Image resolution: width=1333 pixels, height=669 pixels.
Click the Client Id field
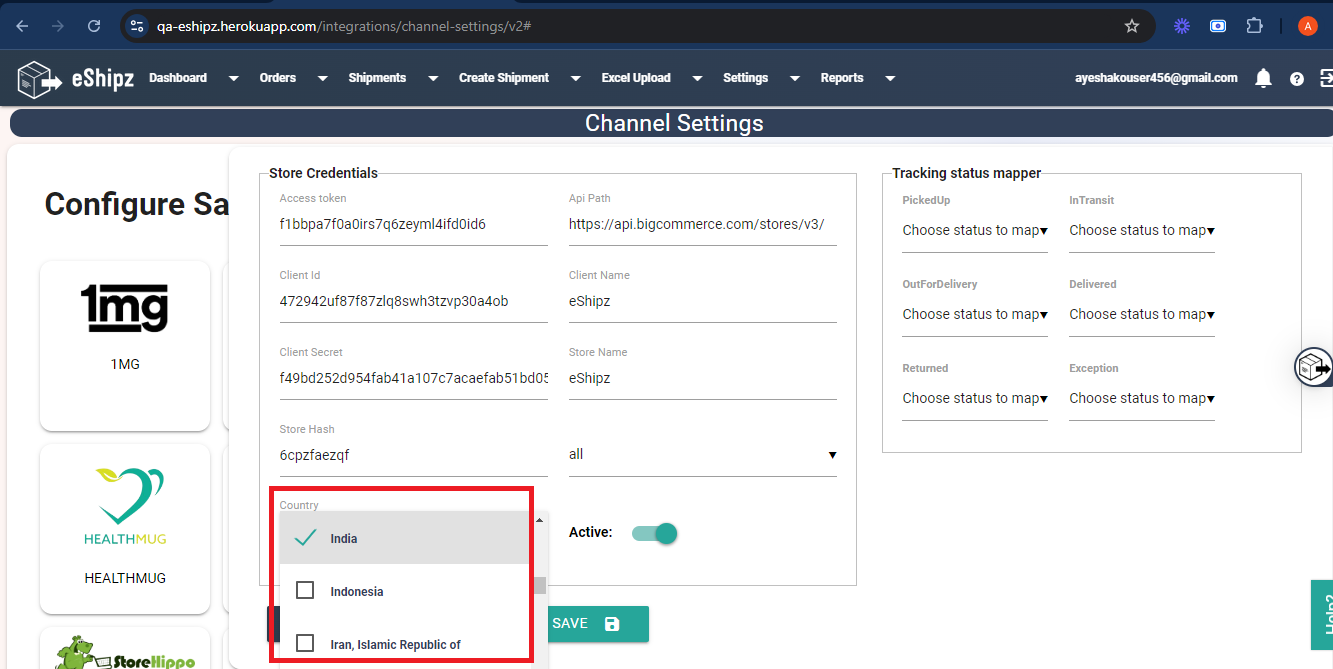point(414,302)
